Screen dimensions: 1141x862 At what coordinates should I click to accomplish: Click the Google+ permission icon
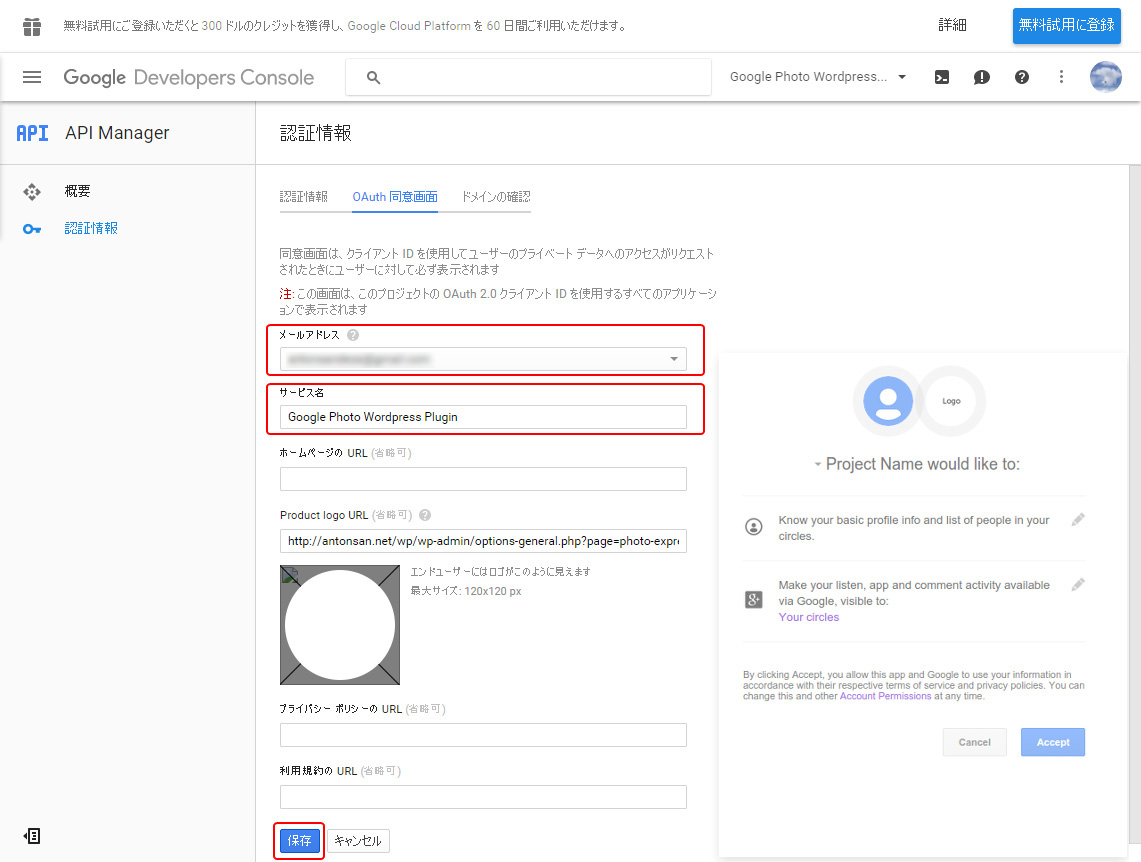(x=754, y=599)
